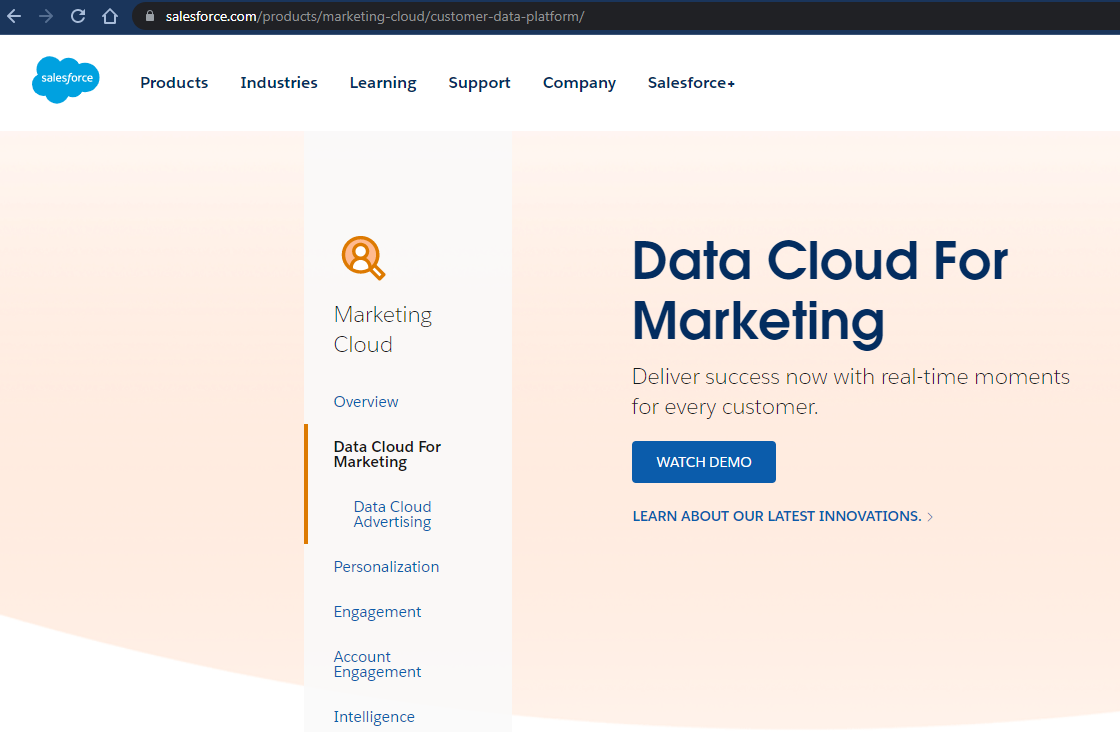Click the Marketing Cloud sidebar heading

[383, 329]
